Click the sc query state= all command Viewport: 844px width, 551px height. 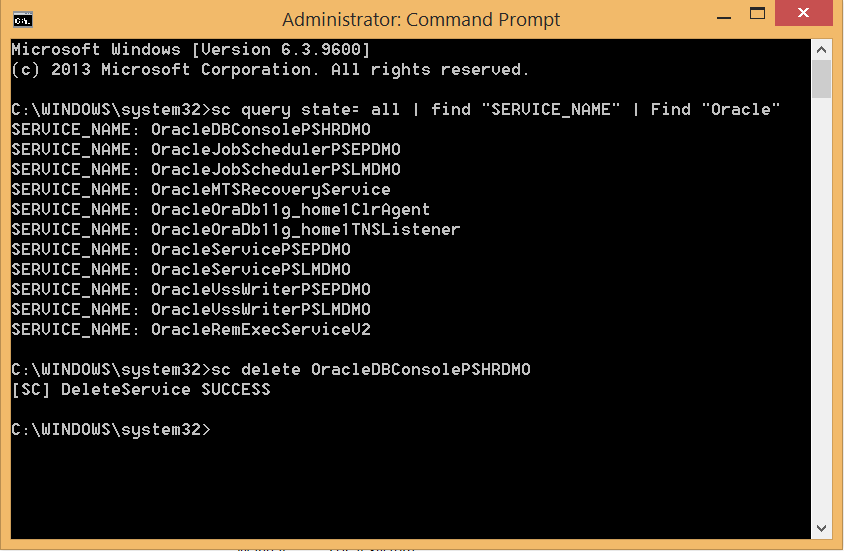[306, 110]
